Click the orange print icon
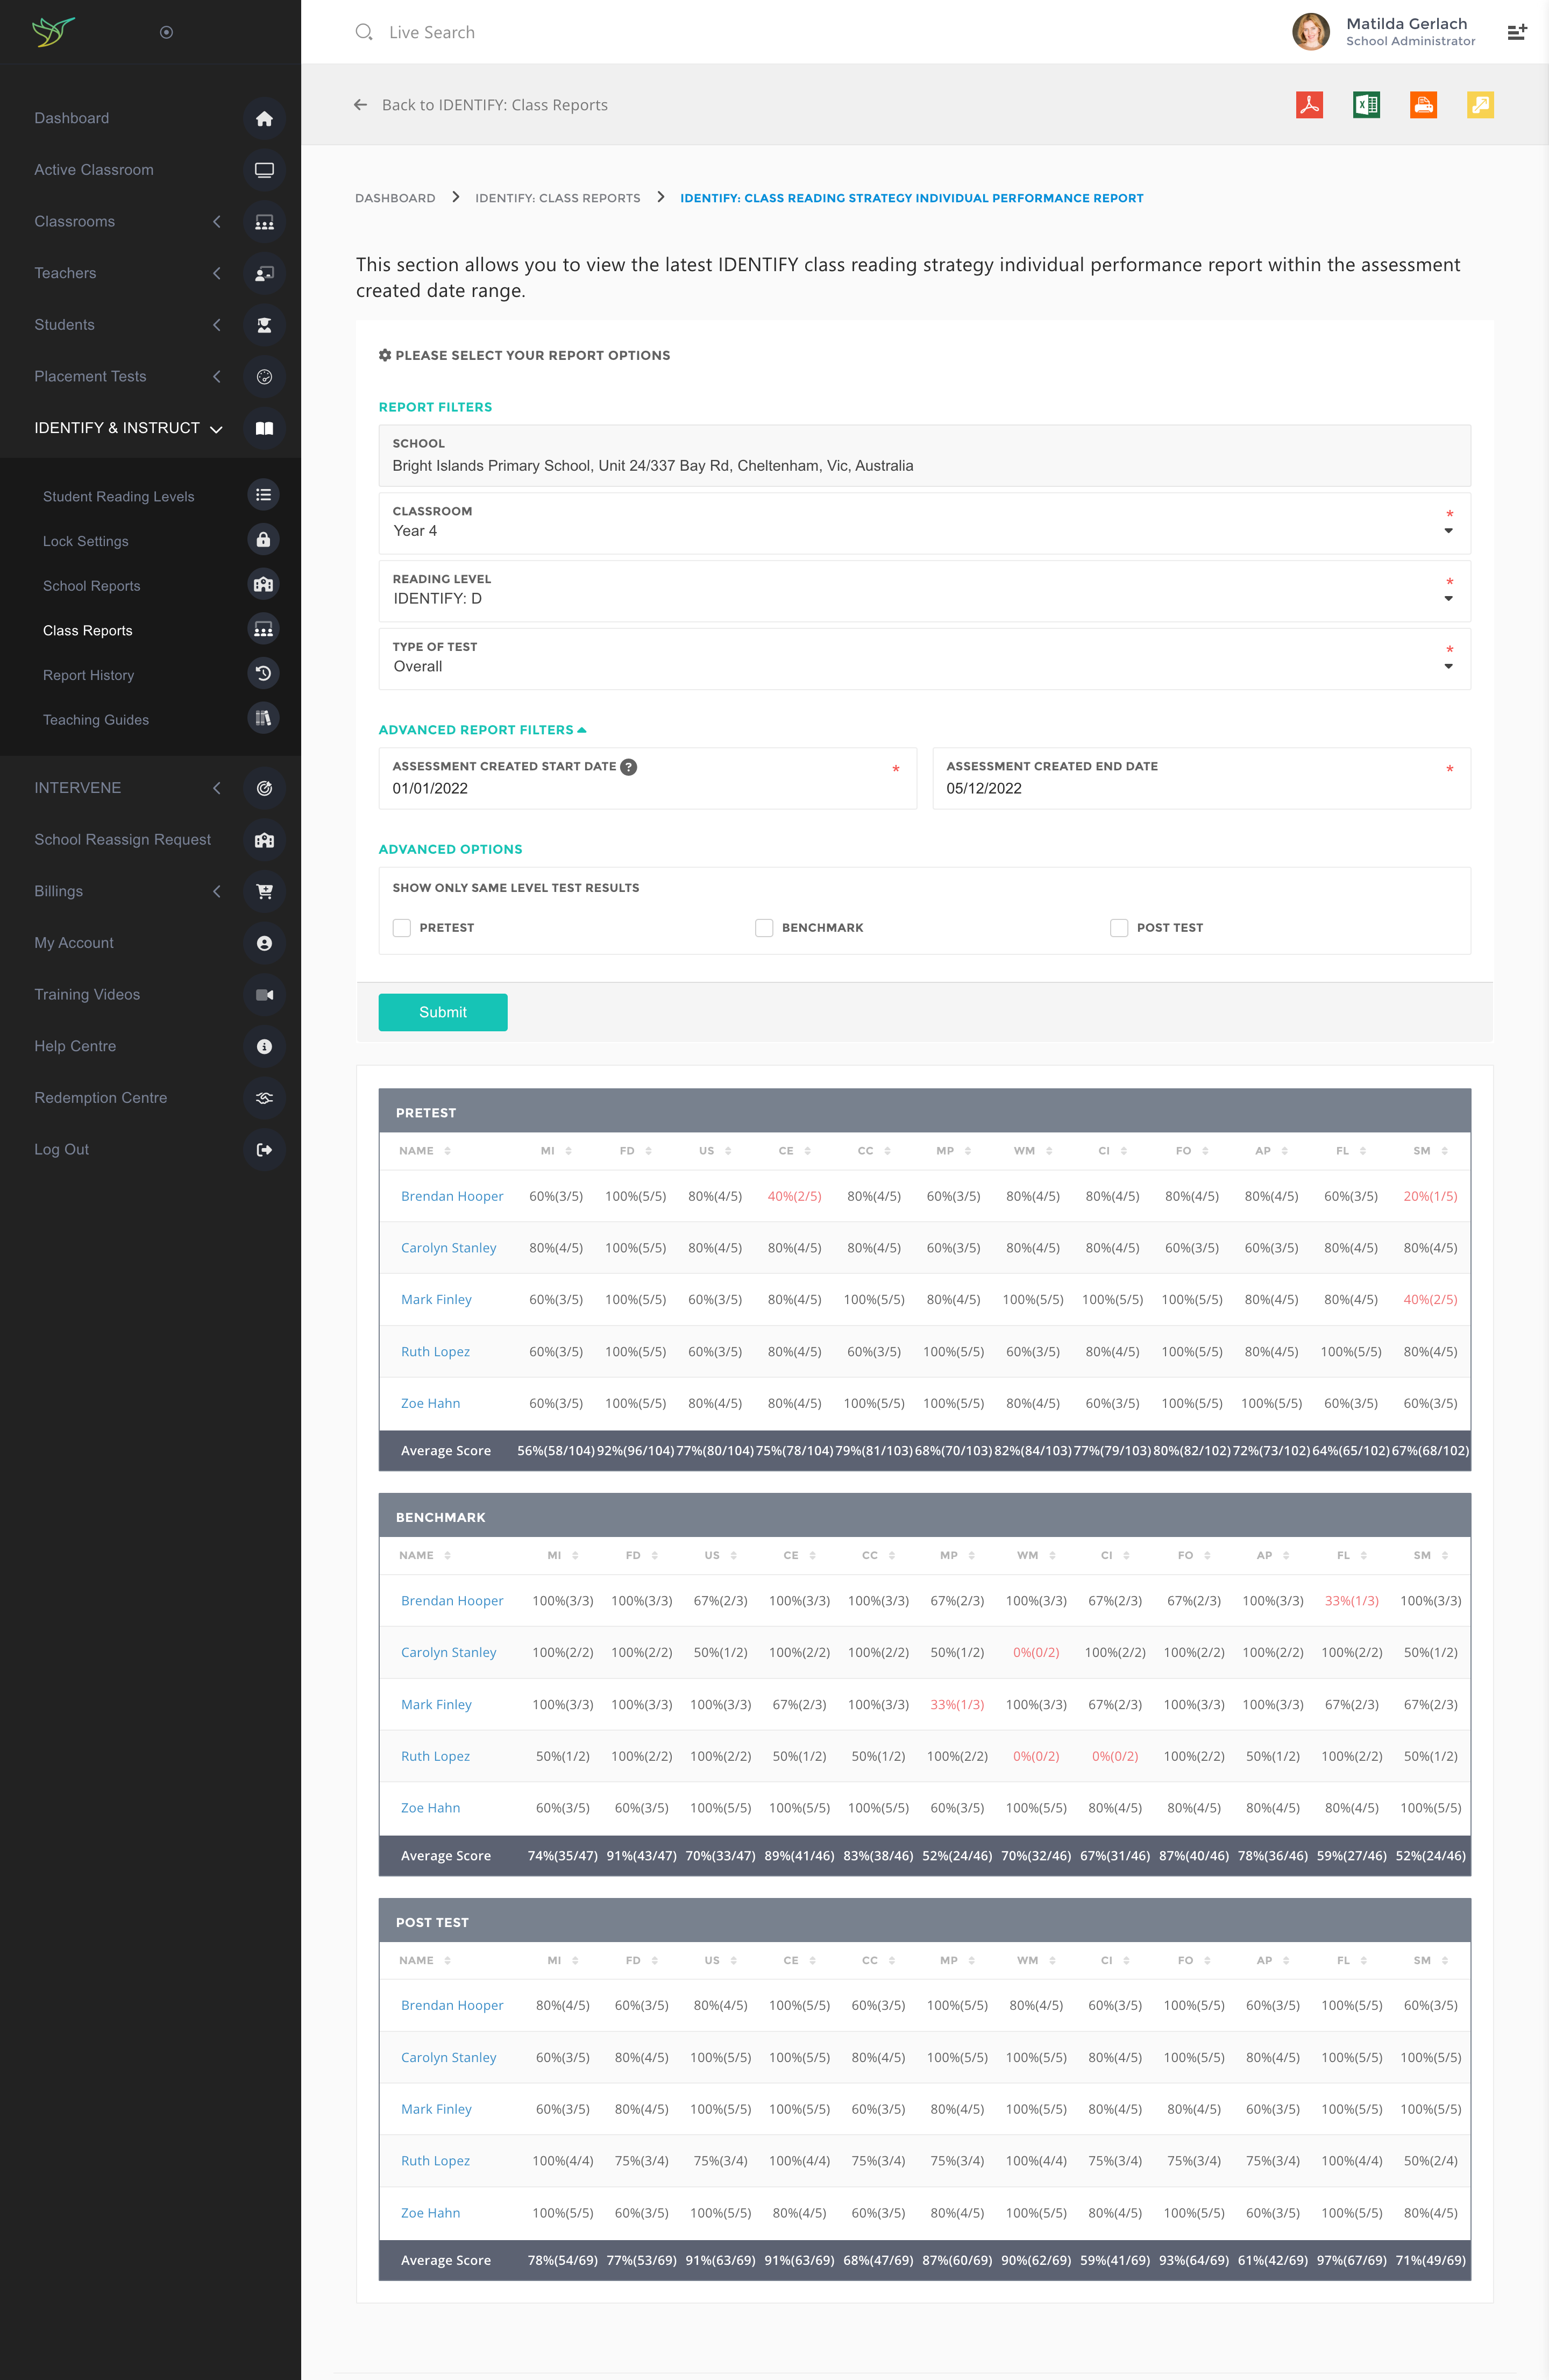The height and width of the screenshot is (2380, 1549). (1423, 105)
